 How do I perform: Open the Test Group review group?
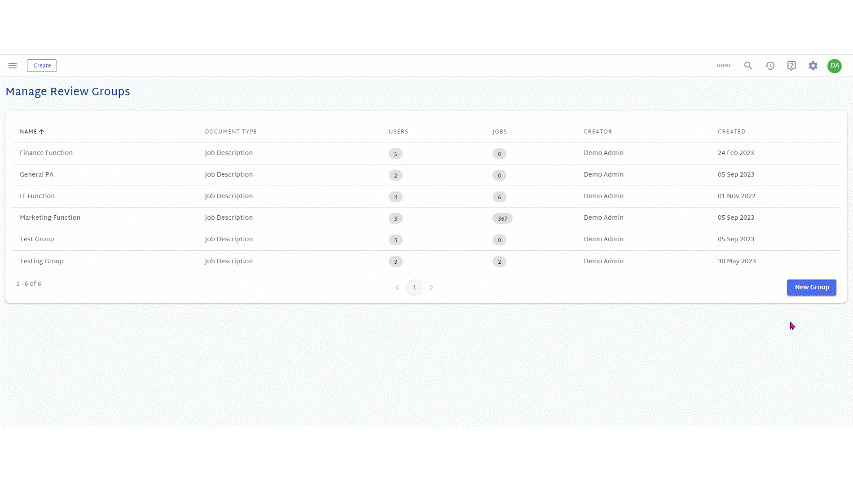(37, 239)
